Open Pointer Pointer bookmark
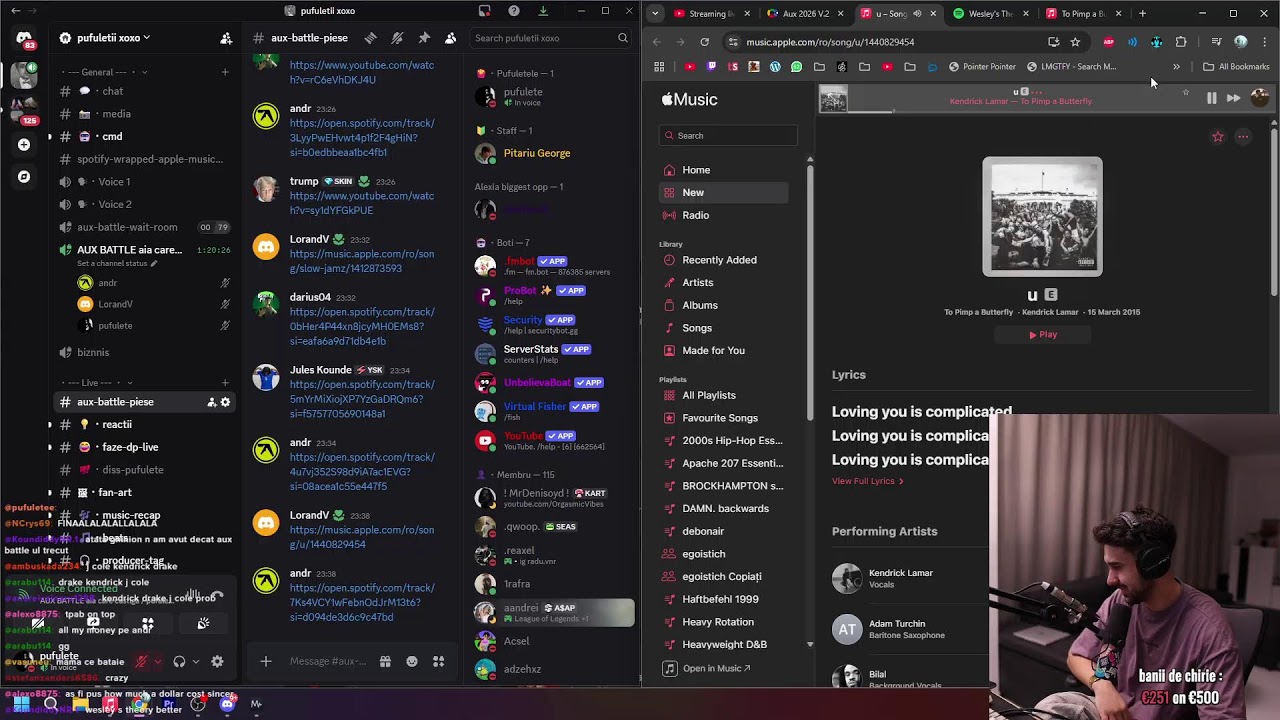The height and width of the screenshot is (720, 1280). tap(981, 67)
